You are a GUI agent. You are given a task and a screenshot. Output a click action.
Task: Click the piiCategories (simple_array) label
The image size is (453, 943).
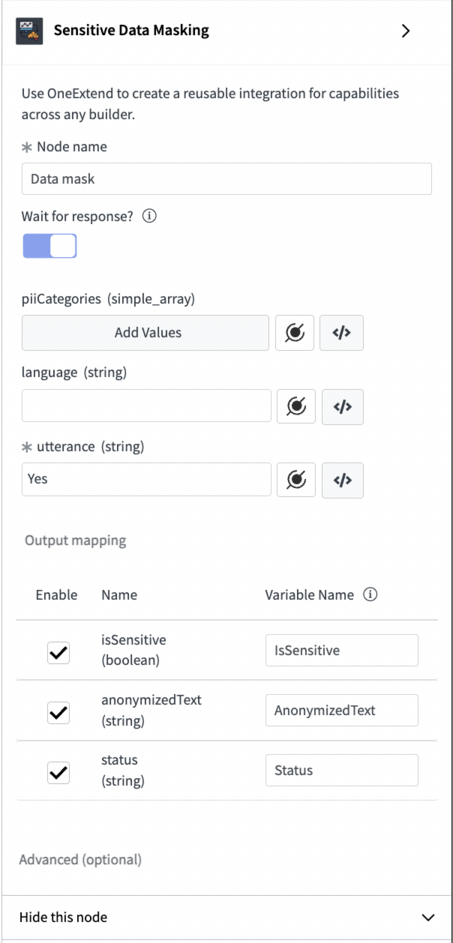pyautogui.click(x=108, y=299)
